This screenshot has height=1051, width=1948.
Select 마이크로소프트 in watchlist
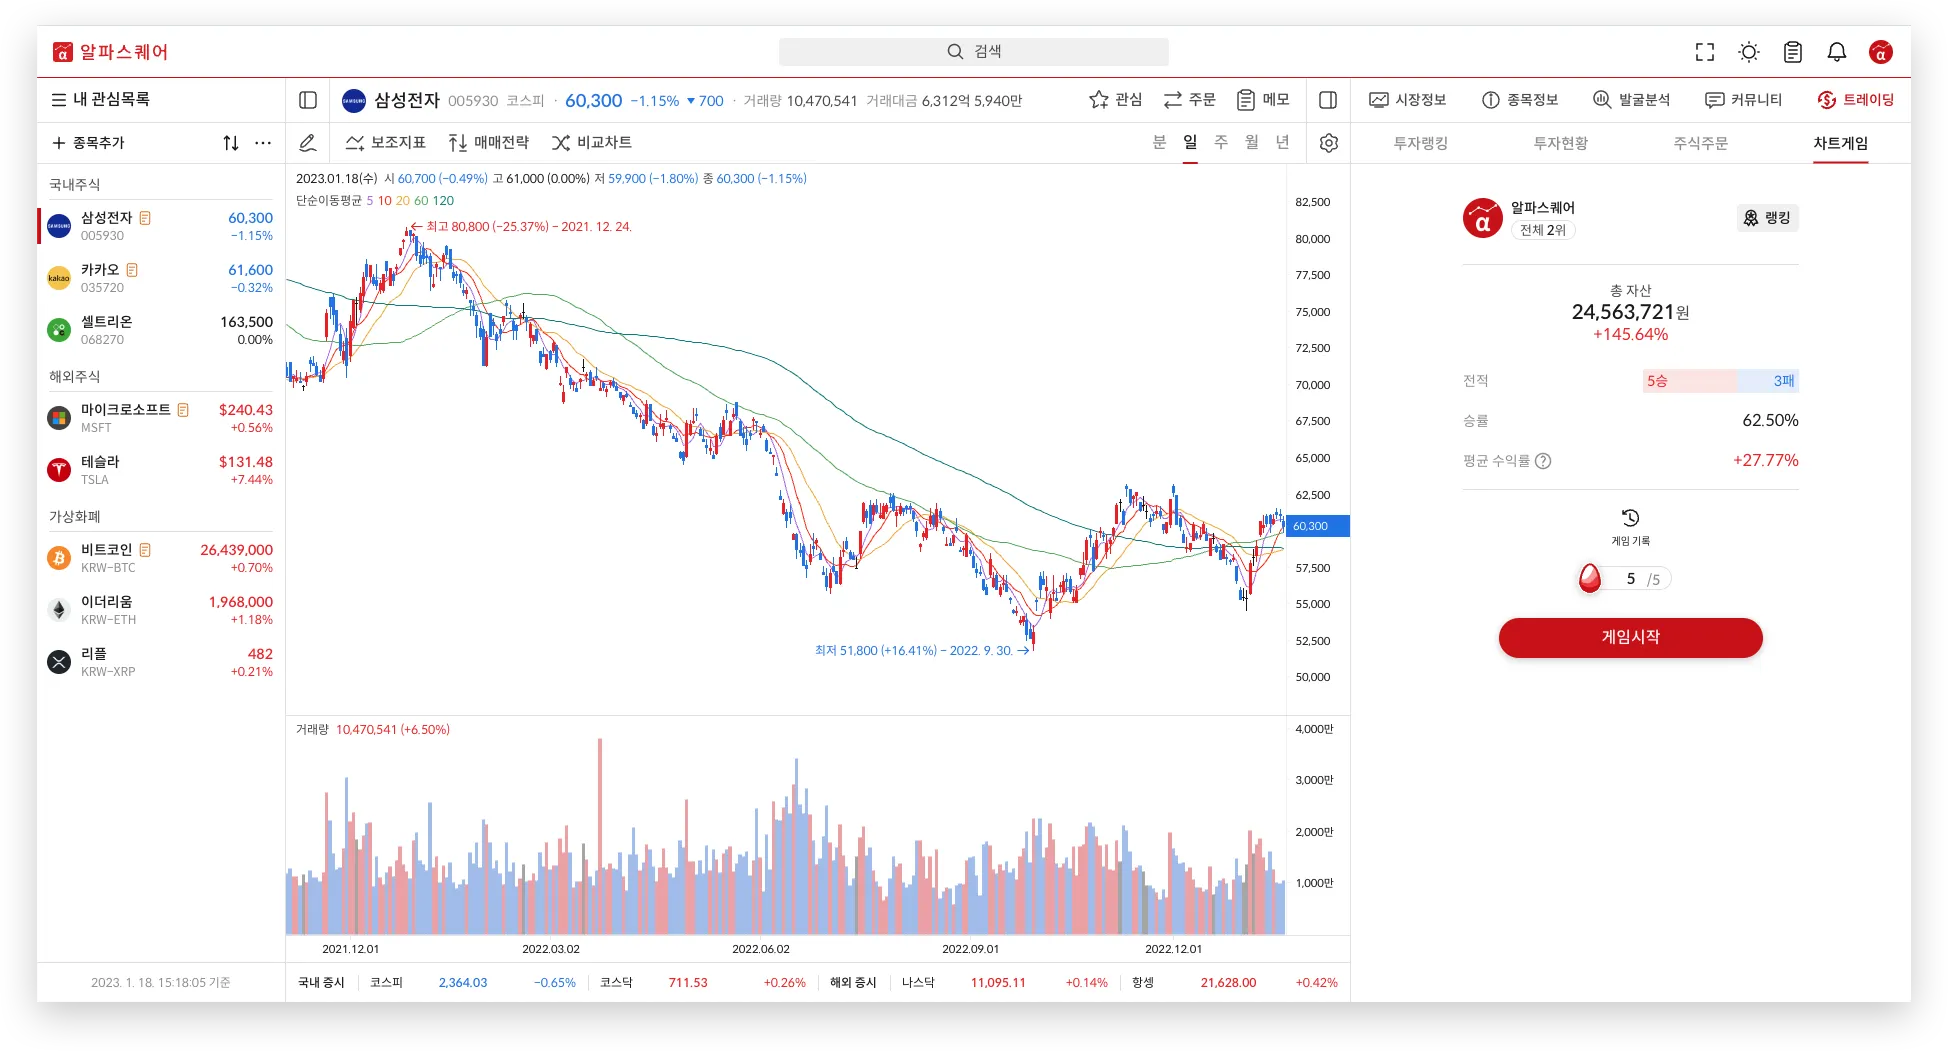(x=160, y=418)
